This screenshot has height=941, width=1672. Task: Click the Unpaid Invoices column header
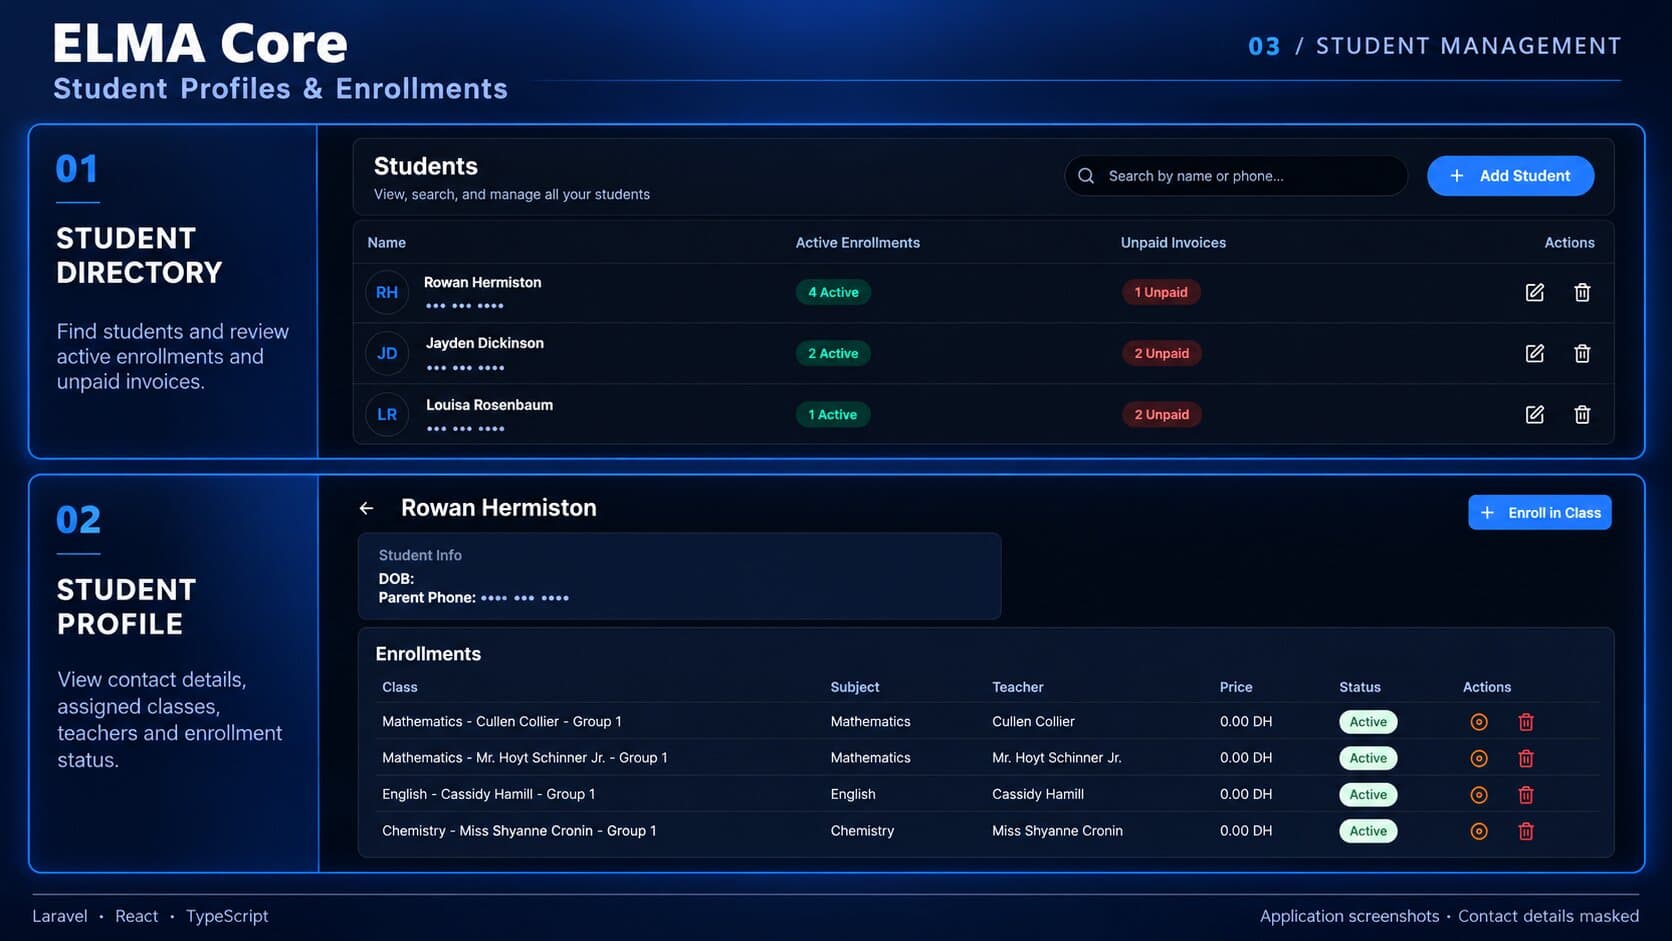point(1173,243)
